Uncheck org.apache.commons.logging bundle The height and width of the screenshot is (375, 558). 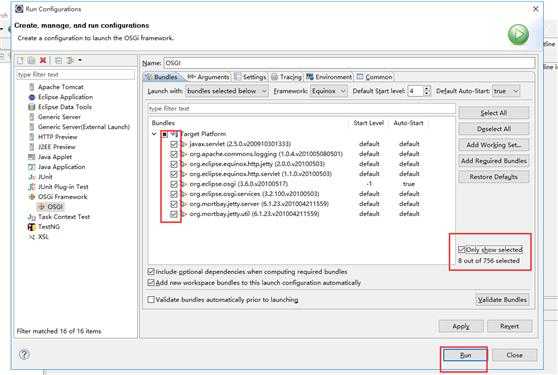173,154
